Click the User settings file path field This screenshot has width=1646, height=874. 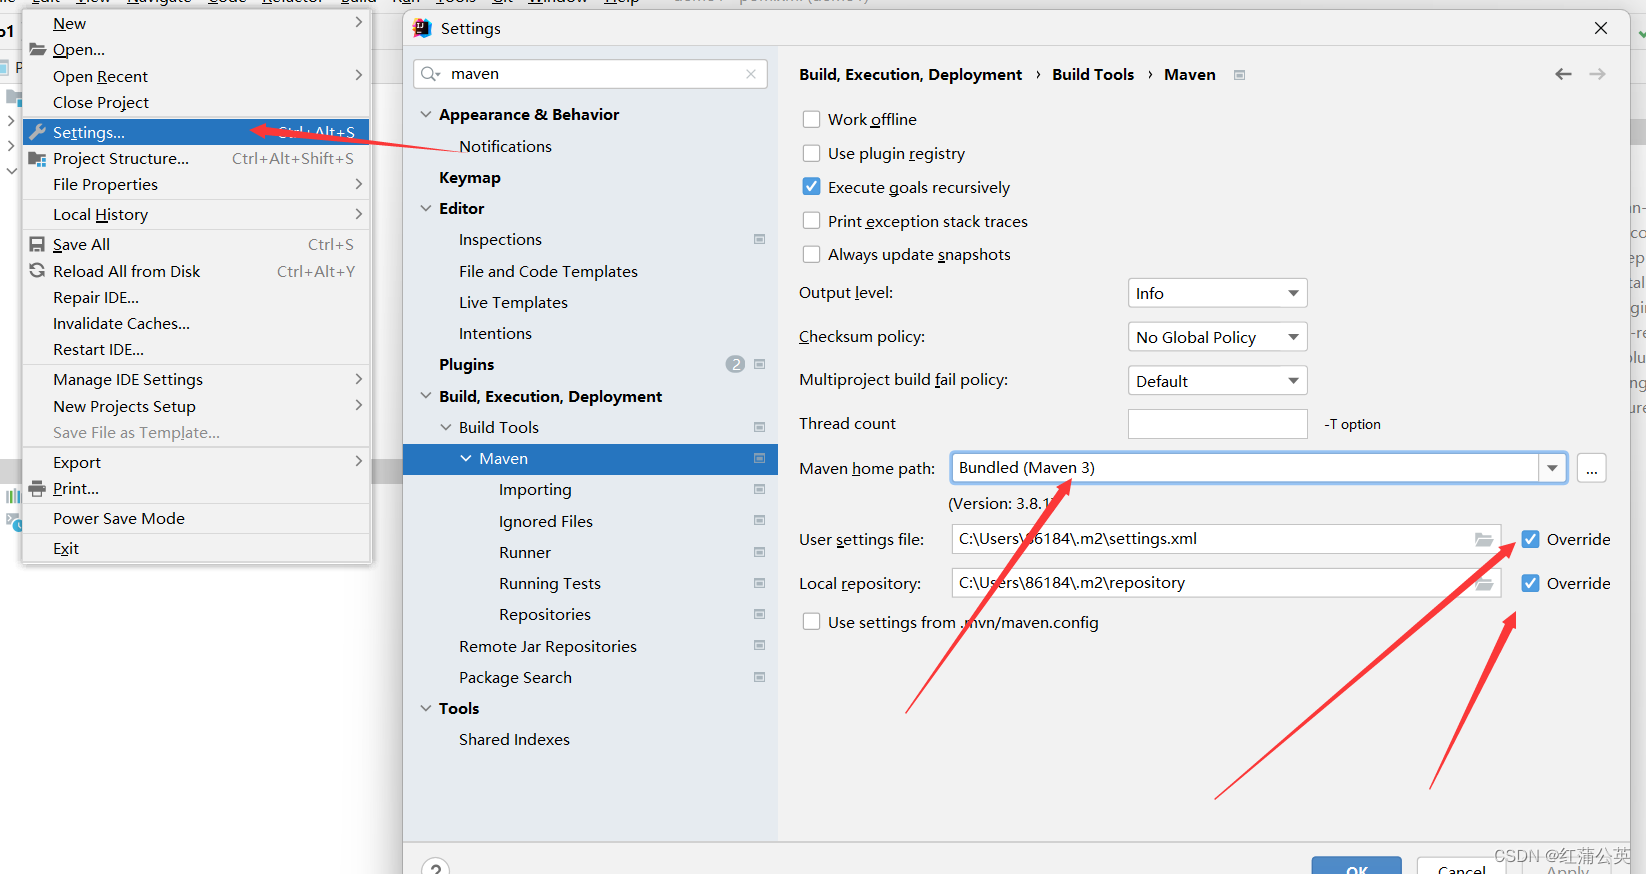click(x=1226, y=539)
